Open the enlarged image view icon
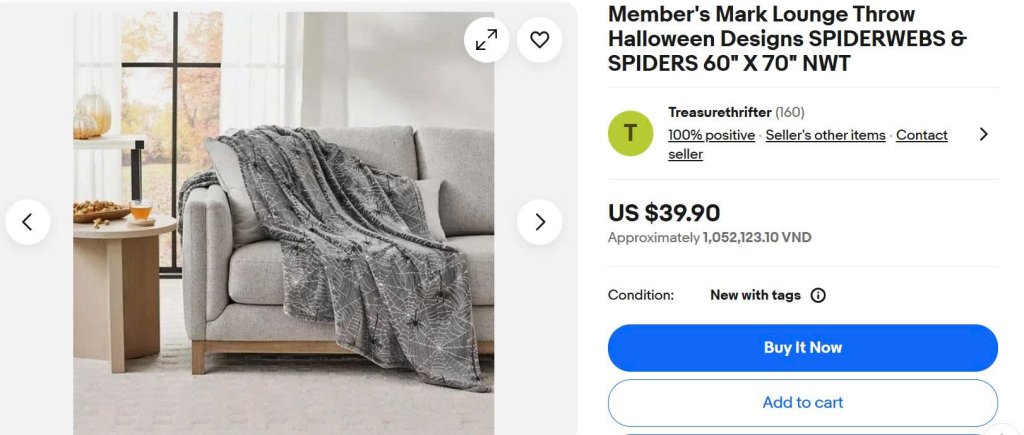Screen dimensions: 1024x435 (x=487, y=40)
